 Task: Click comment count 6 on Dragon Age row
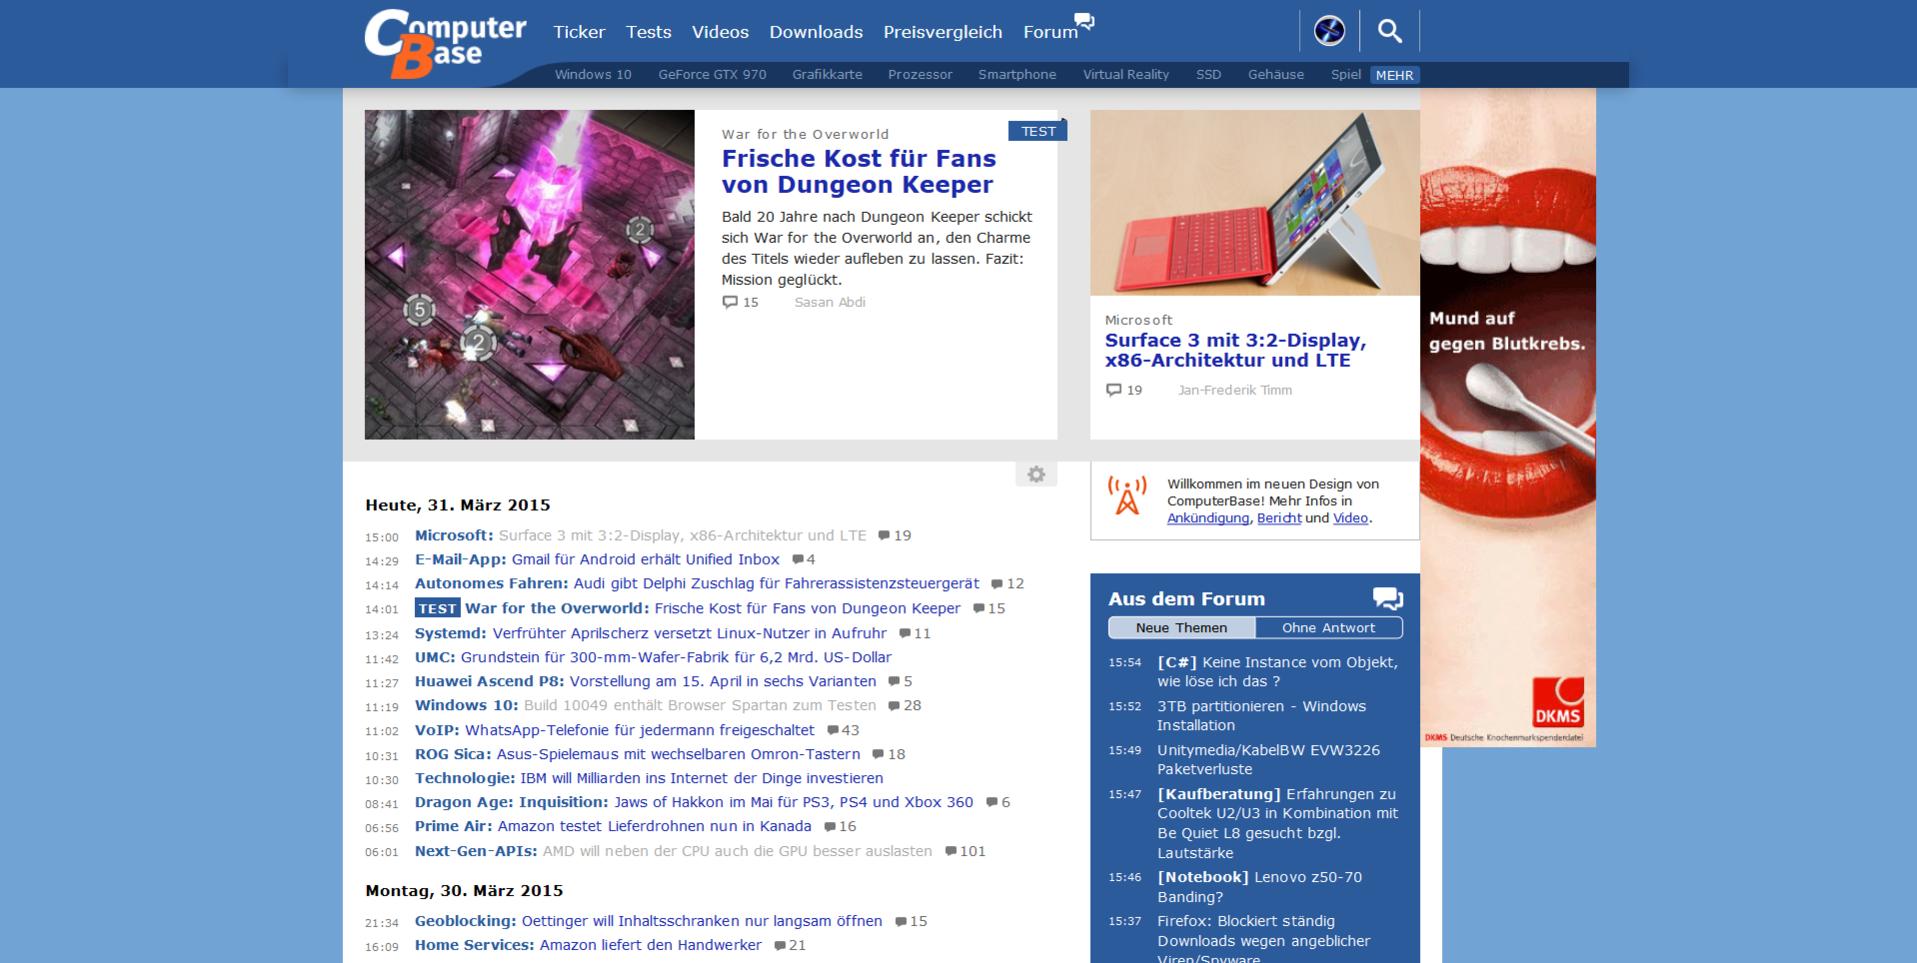coord(998,803)
